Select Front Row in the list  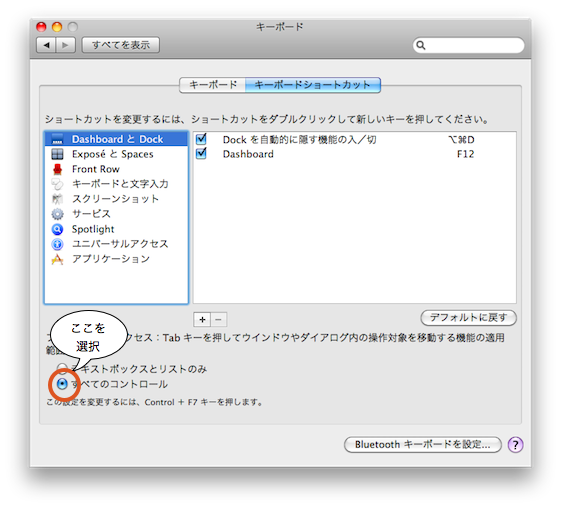[x=116, y=169]
